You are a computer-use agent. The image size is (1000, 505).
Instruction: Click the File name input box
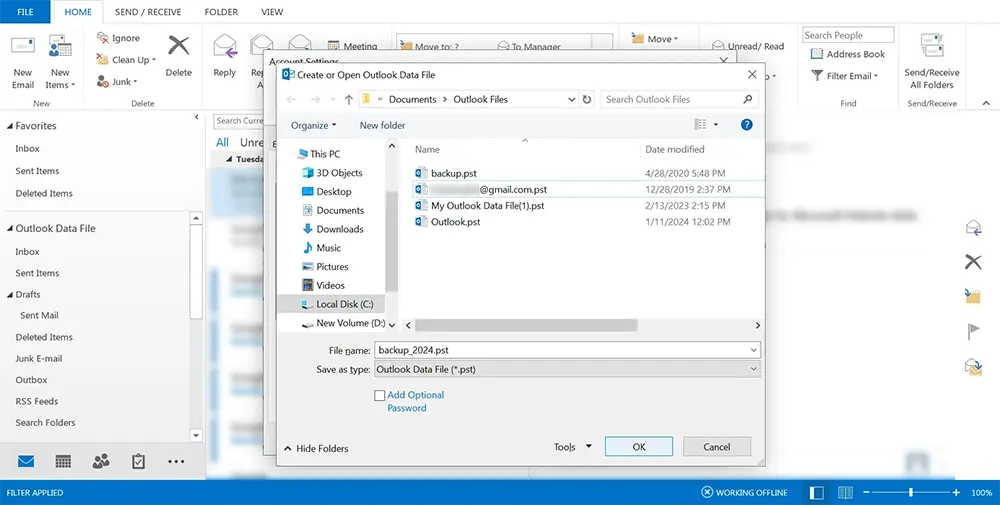(568, 350)
